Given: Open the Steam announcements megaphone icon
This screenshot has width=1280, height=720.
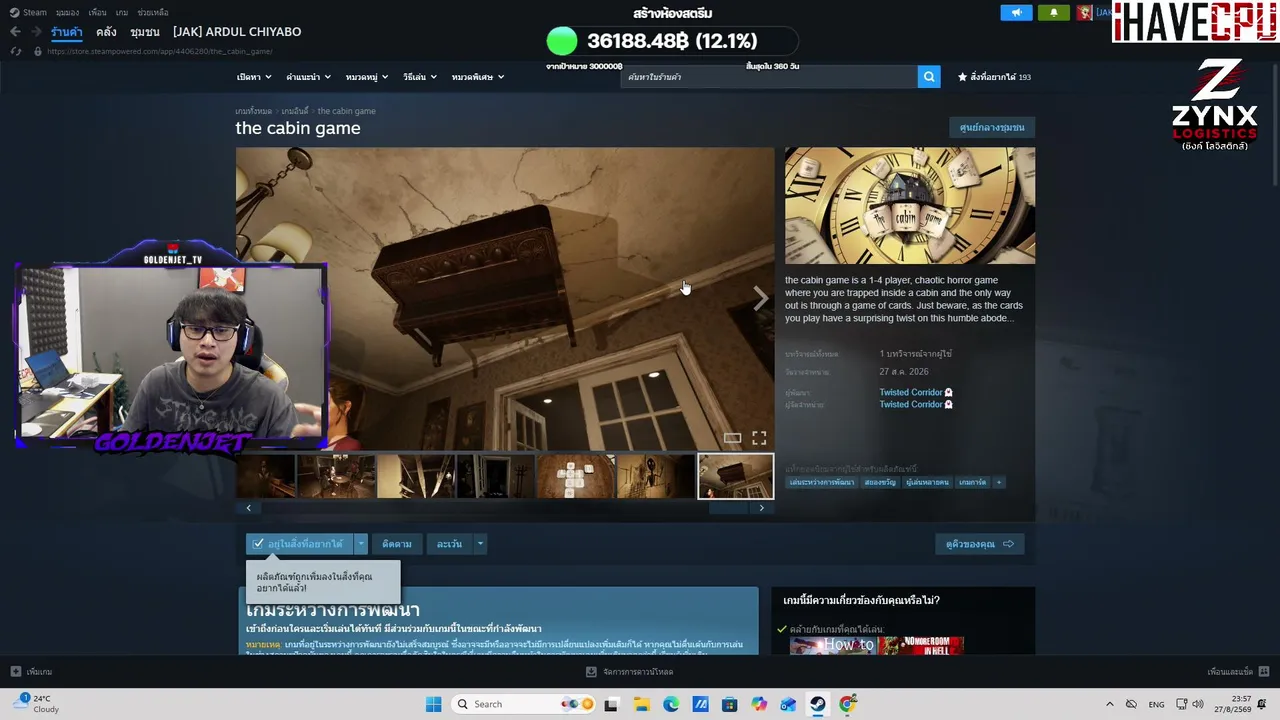Looking at the screenshot, I should 1016,12.
